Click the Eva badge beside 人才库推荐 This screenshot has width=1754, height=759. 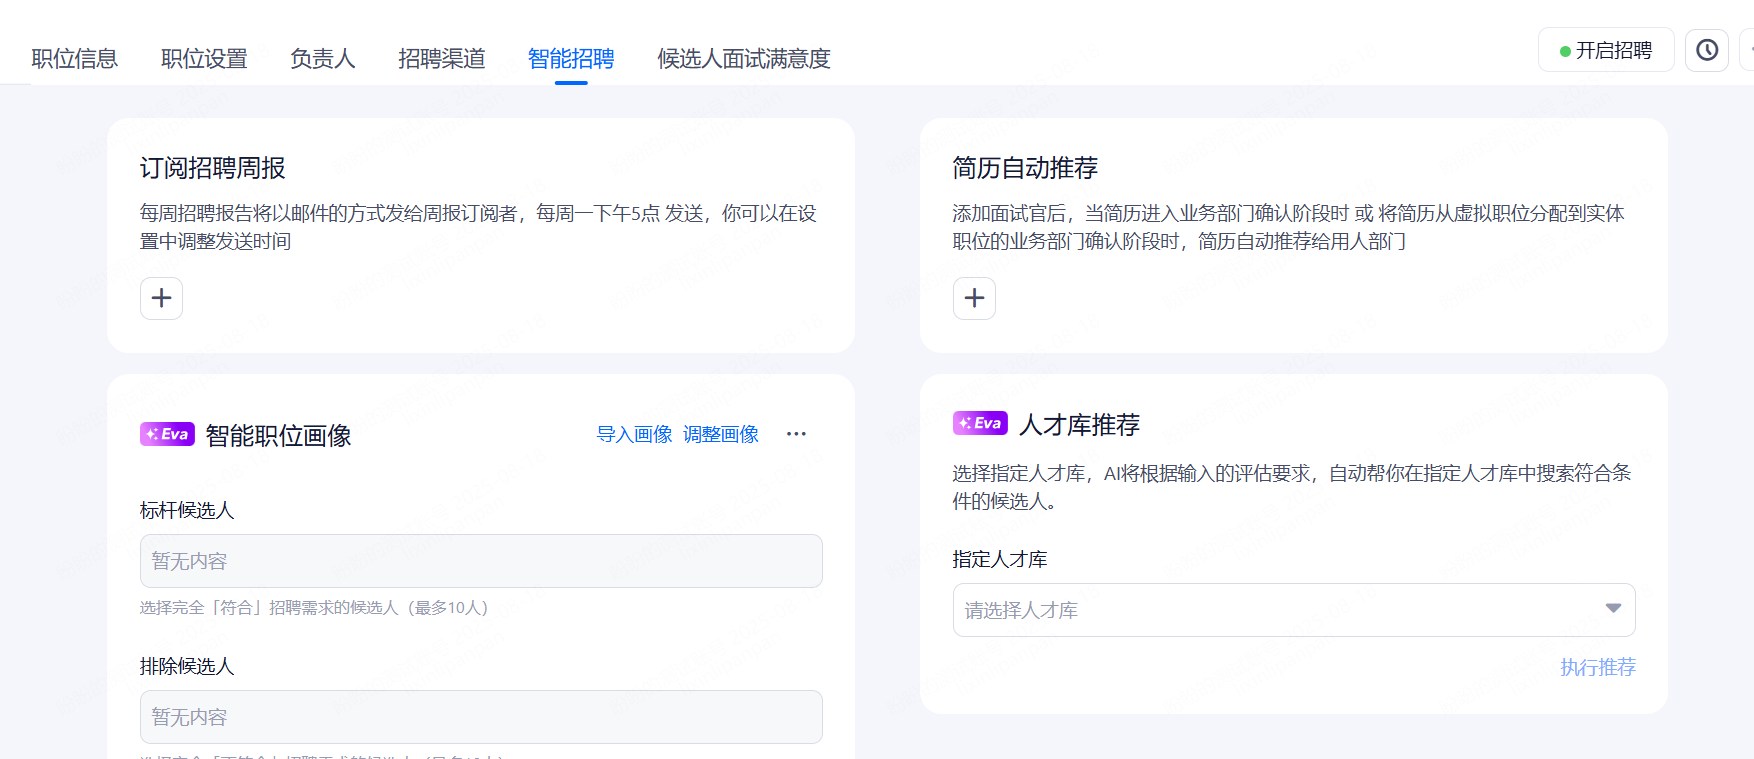pos(980,423)
